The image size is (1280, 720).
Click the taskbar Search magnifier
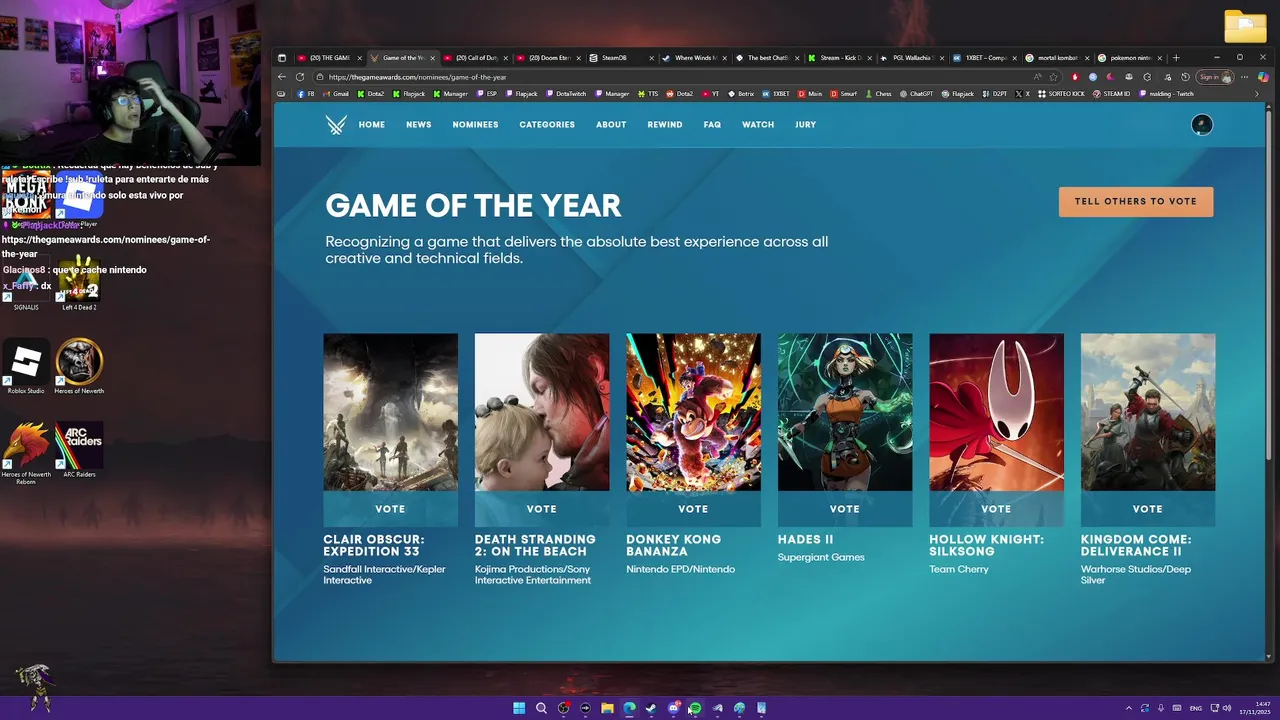tap(541, 708)
